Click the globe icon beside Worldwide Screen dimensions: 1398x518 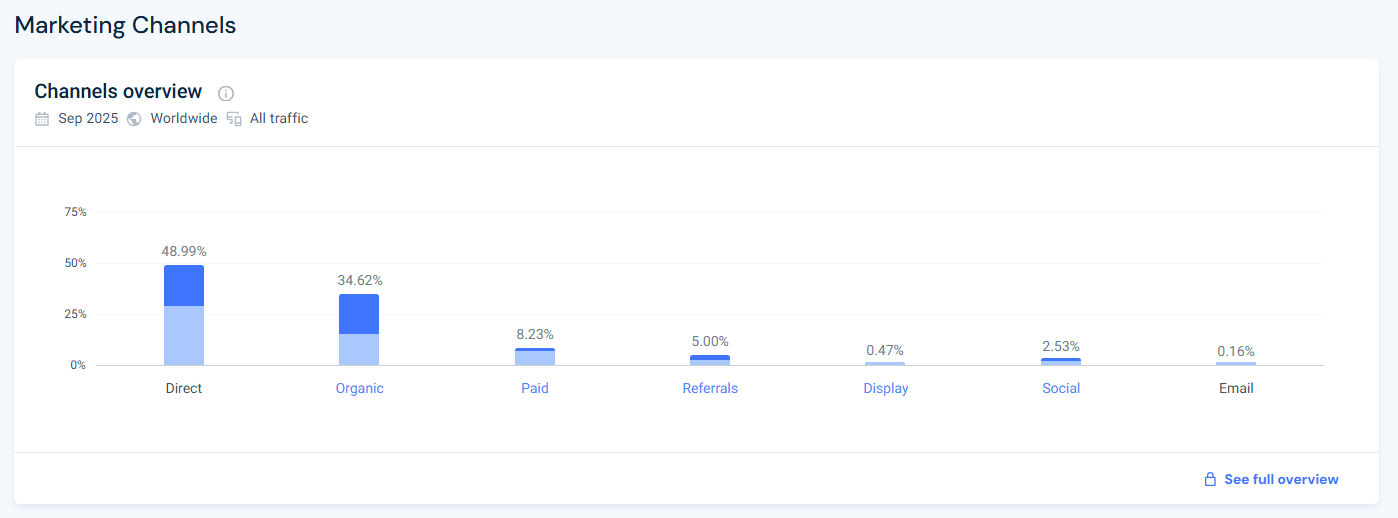(x=134, y=119)
